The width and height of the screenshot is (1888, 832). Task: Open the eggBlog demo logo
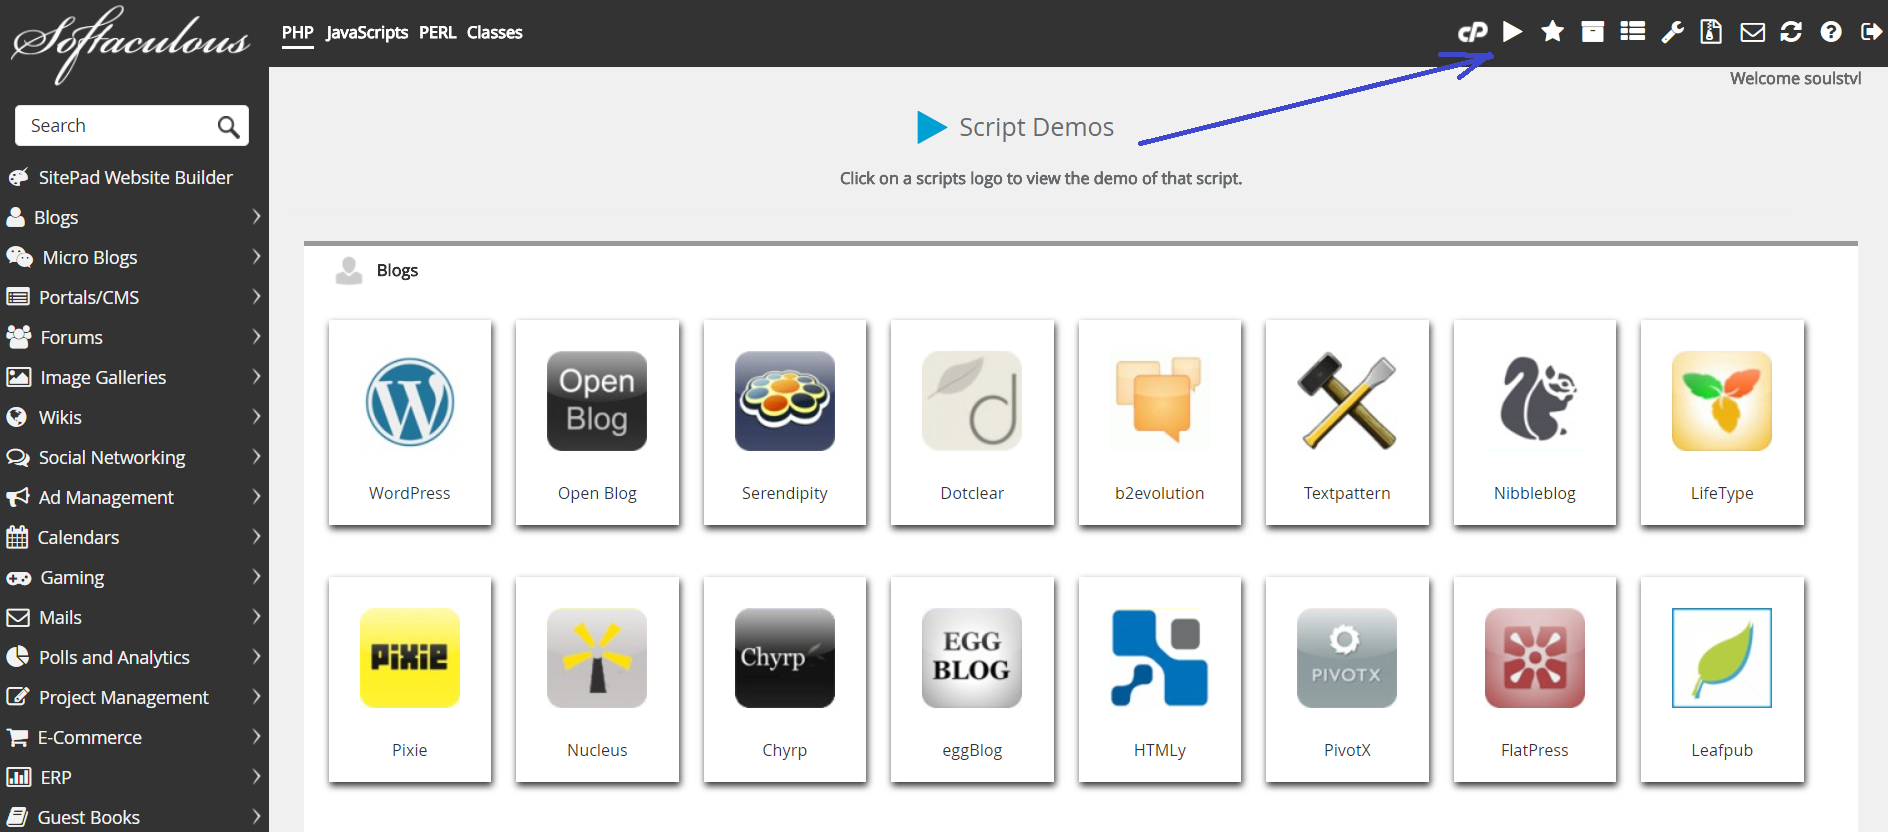[972, 658]
